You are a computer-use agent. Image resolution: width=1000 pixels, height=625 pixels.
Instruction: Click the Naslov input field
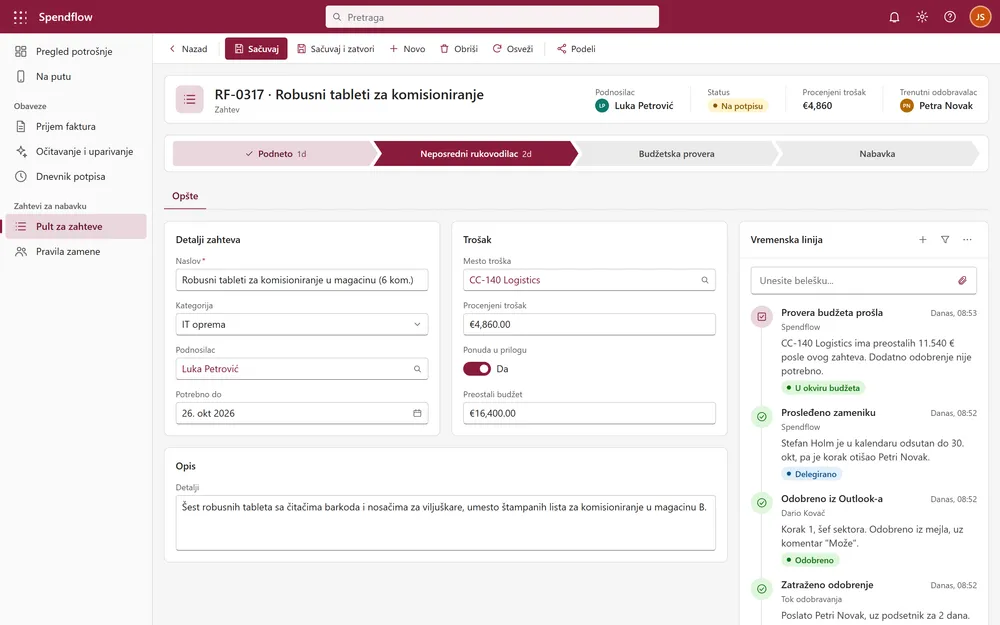302,280
